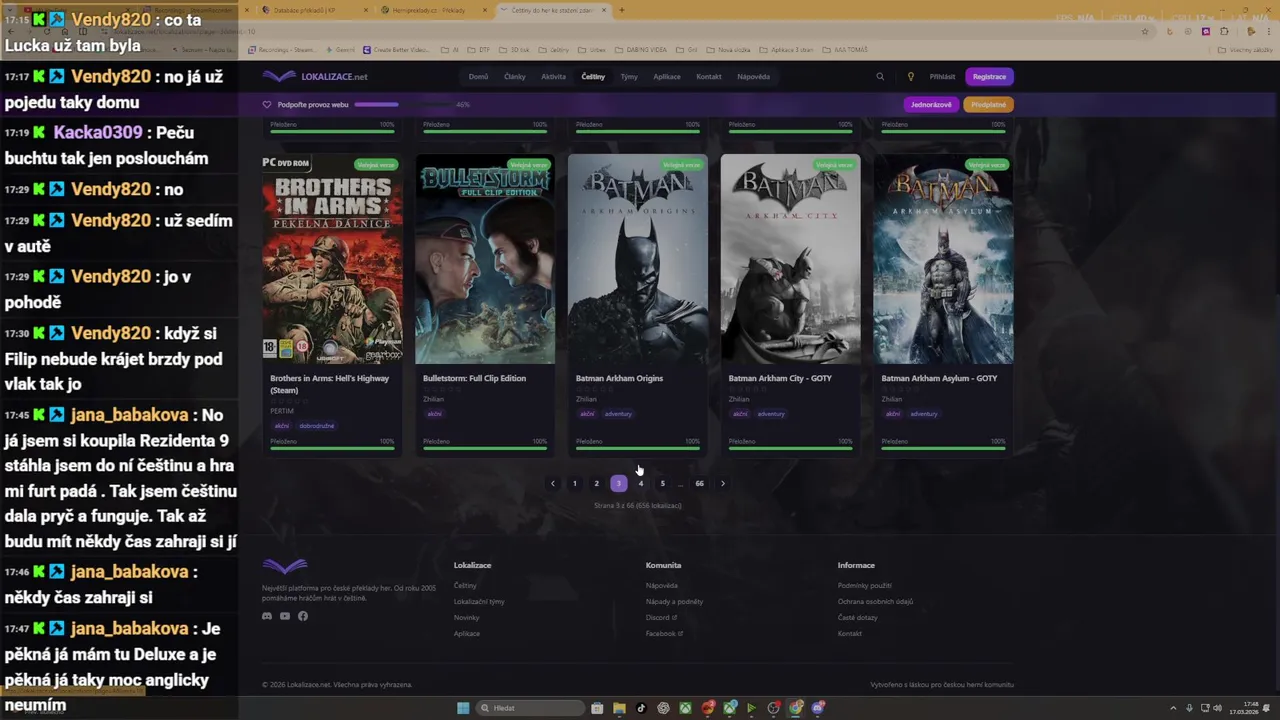
Task: Go to previous page with left arrow
Action: tap(552, 484)
